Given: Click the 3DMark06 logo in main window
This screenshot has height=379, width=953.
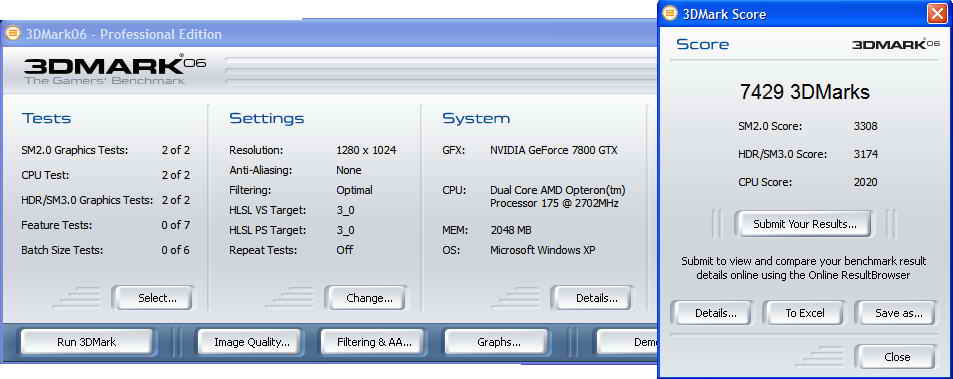Looking at the screenshot, I should coord(115,70).
